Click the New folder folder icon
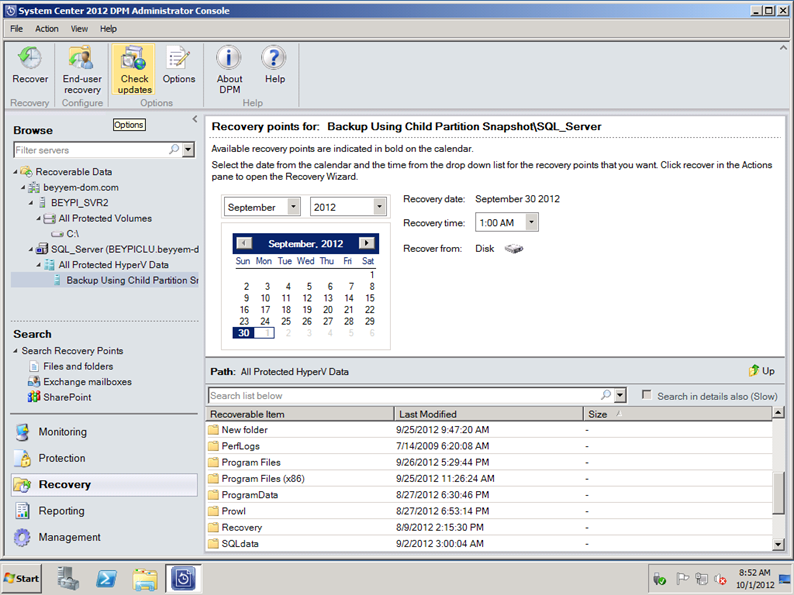 213,430
